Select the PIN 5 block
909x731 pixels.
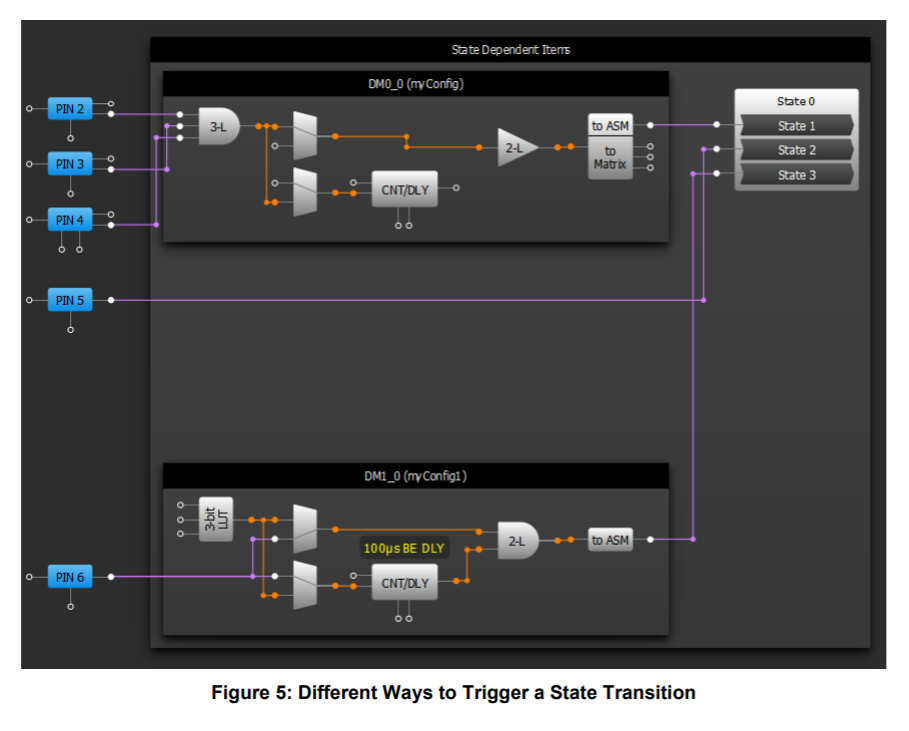point(70,300)
